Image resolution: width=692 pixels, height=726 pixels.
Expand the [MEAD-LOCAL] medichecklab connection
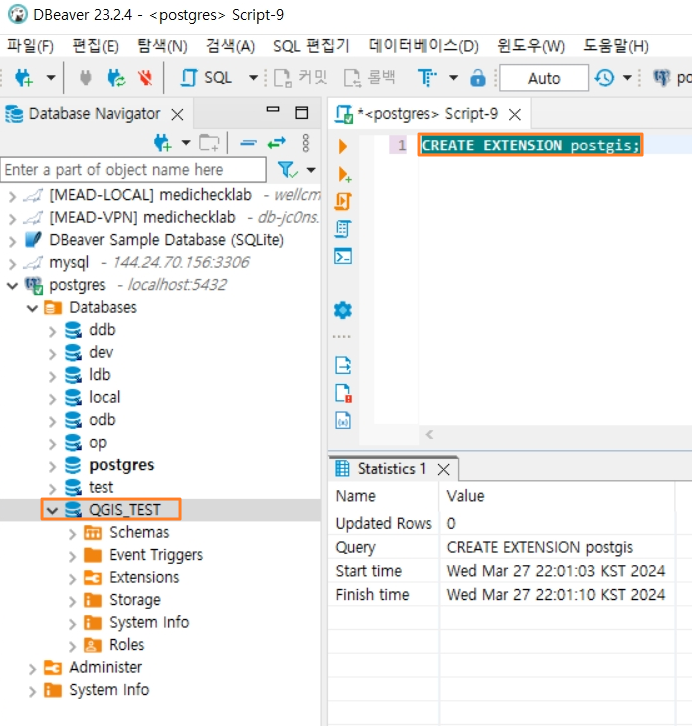pyautogui.click(x=12, y=196)
